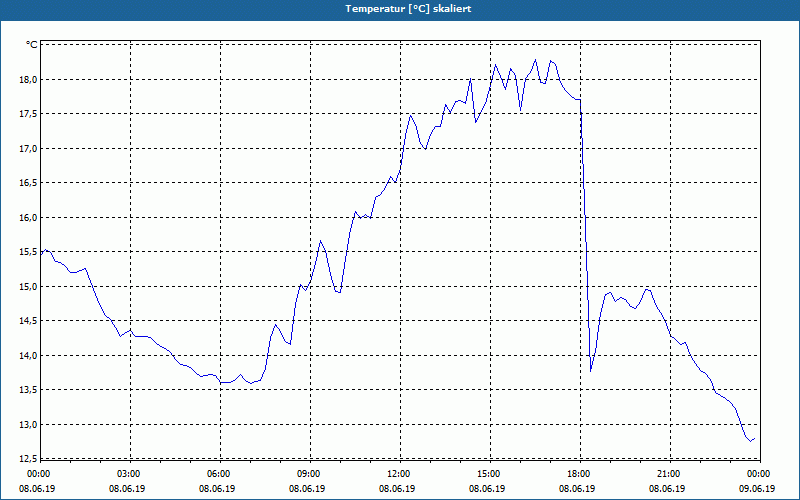Select the 18,0 y-axis value
The height and width of the screenshot is (500, 800).
pyautogui.click(x=29, y=79)
